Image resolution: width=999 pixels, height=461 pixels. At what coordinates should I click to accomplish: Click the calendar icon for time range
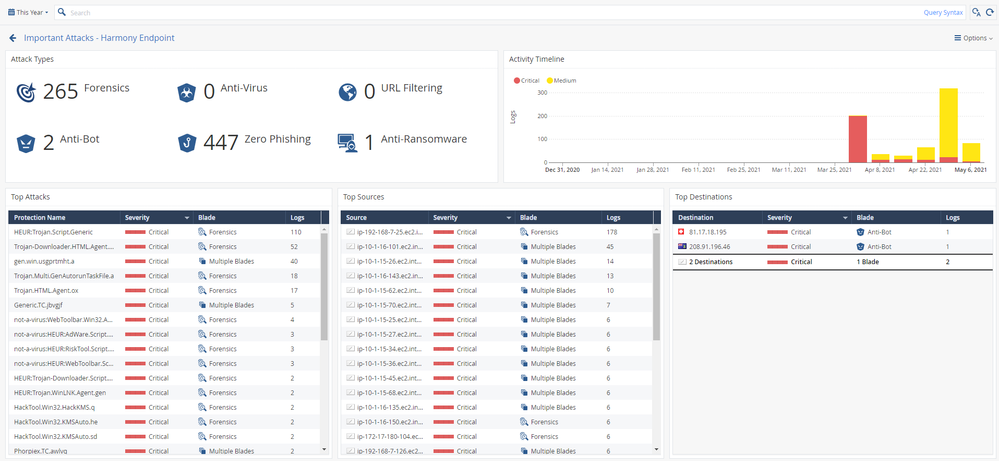[x=11, y=12]
